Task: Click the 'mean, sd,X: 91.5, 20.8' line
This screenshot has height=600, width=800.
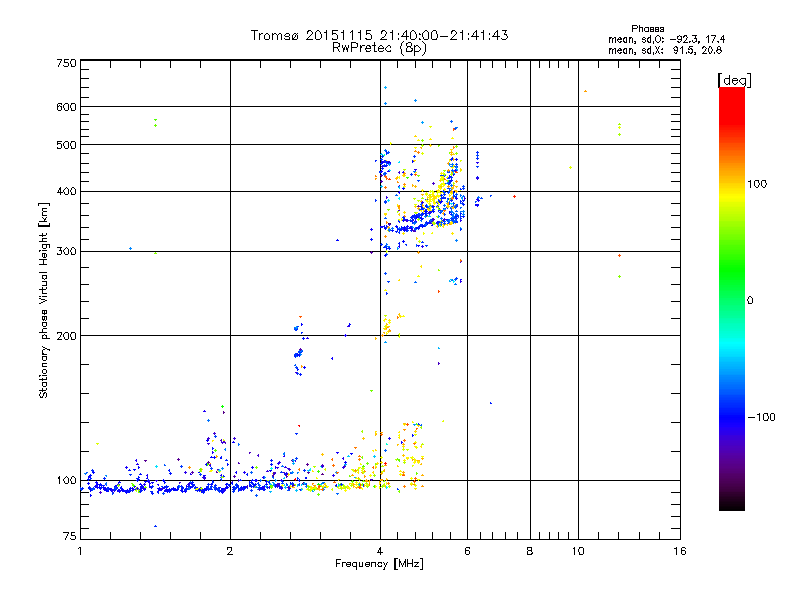Action: 665,50
